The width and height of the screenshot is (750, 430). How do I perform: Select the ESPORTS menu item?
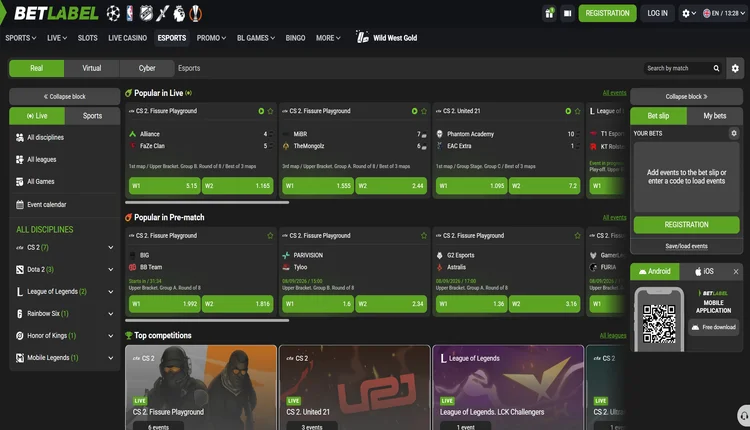[172, 38]
